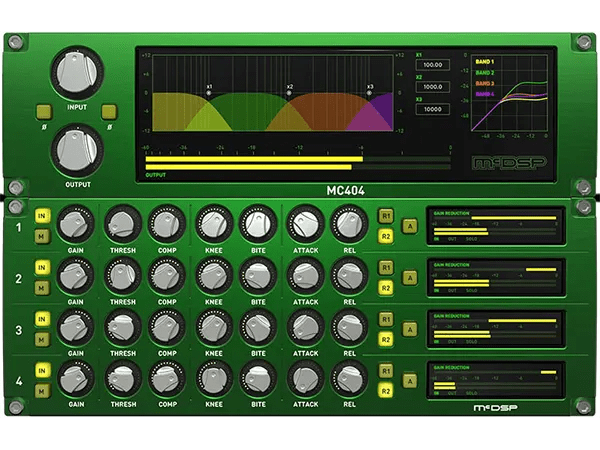Click band 2 ATTACK knob
Viewport: 600px width, 450px height.
point(305,276)
